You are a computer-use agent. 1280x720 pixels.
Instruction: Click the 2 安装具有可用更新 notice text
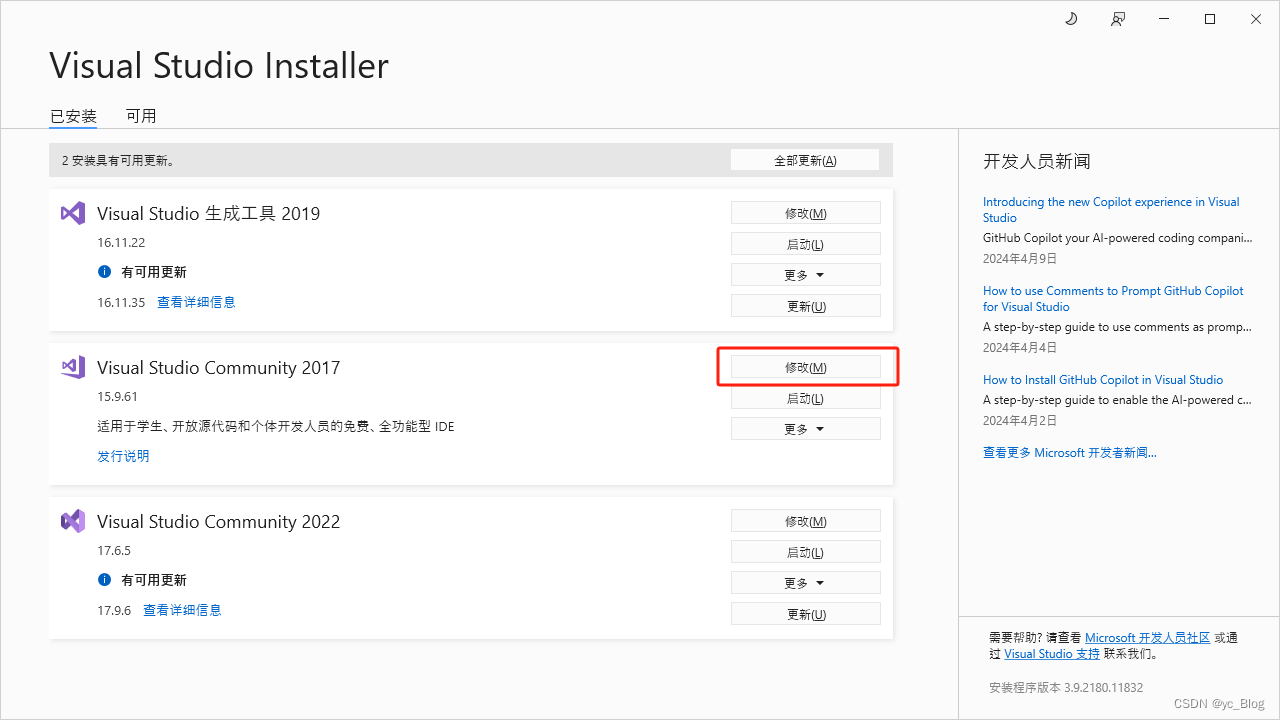point(118,160)
